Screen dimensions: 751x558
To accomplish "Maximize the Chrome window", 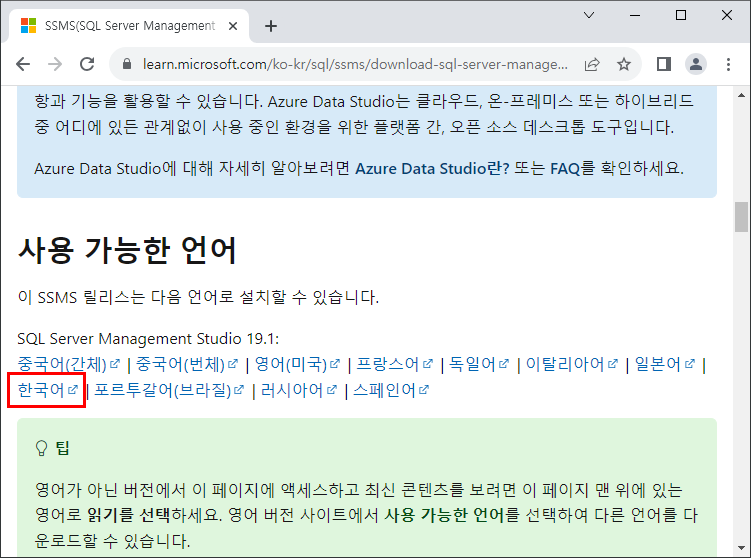I will point(681,15).
